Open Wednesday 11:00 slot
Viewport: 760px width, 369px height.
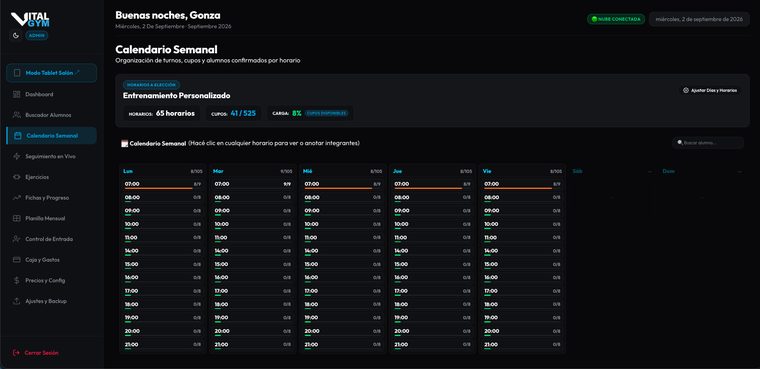tap(342, 239)
